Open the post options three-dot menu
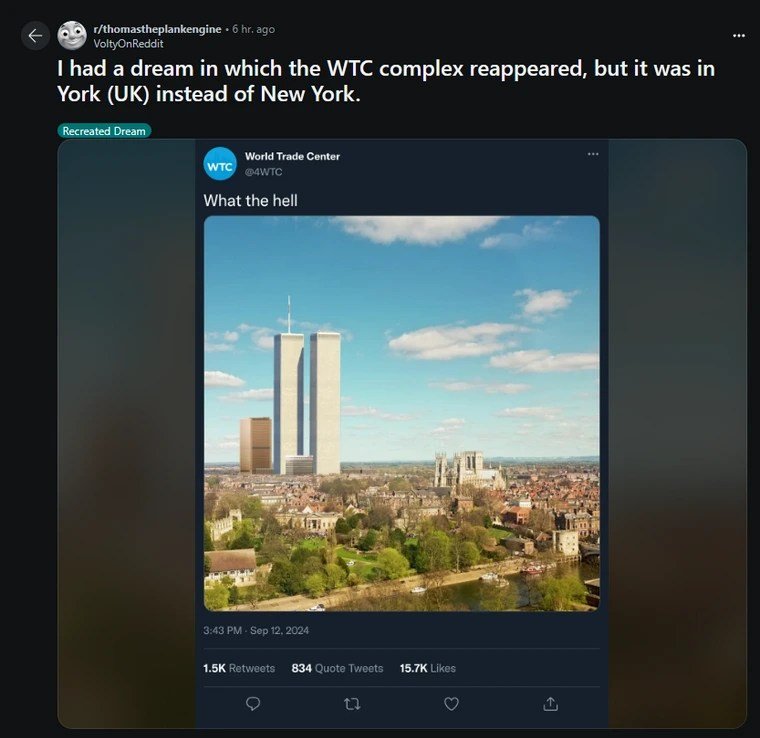This screenshot has height=738, width=760. (x=738, y=35)
